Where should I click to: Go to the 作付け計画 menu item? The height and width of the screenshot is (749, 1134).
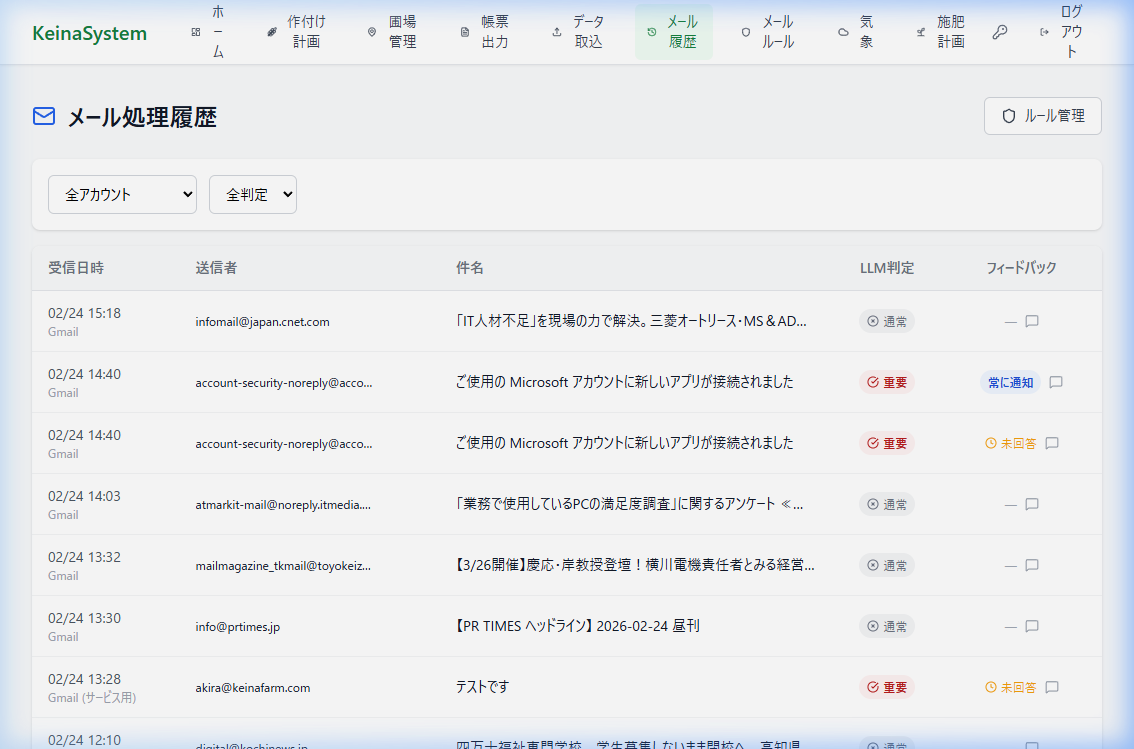(x=296, y=32)
